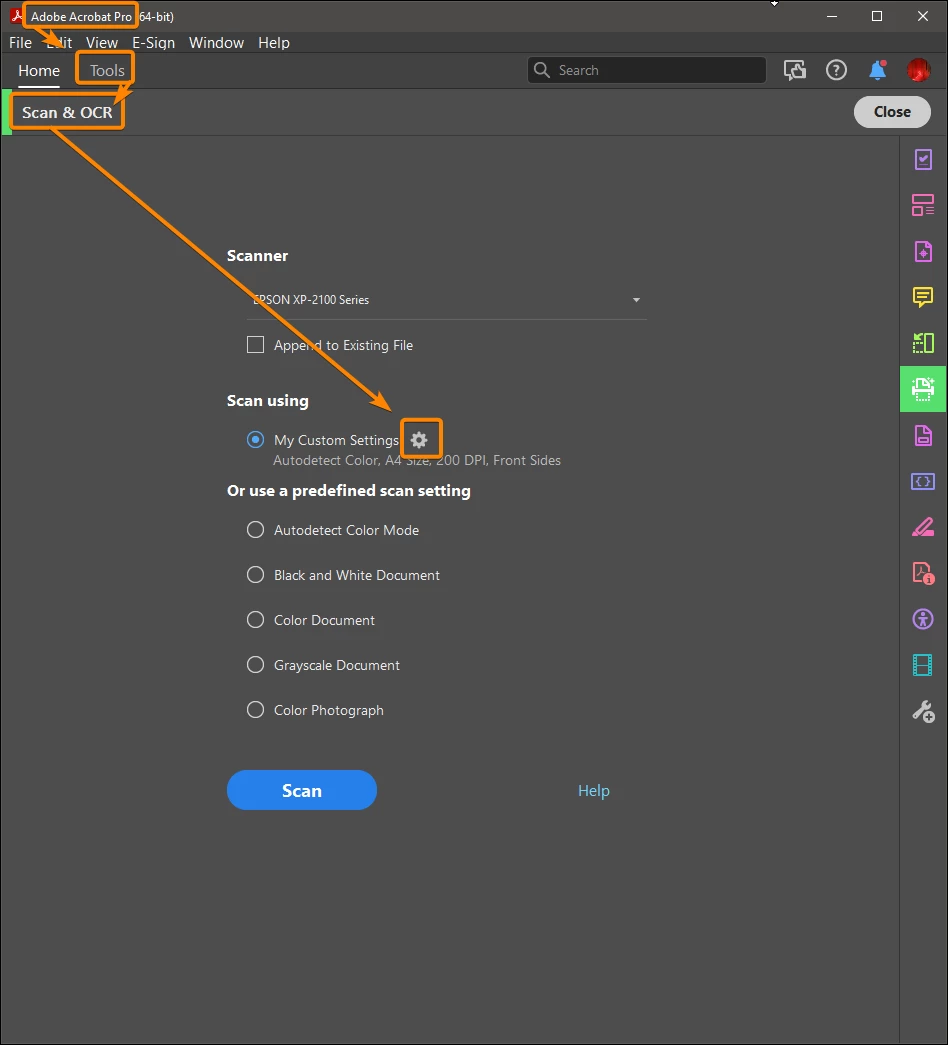This screenshot has height=1045, width=948.
Task: Click the Scan using heading
Action: click(267, 401)
